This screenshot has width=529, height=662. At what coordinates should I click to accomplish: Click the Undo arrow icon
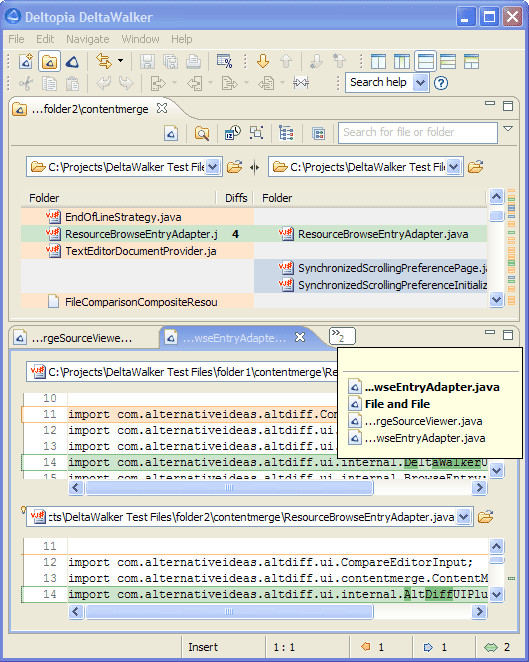(x=104, y=84)
